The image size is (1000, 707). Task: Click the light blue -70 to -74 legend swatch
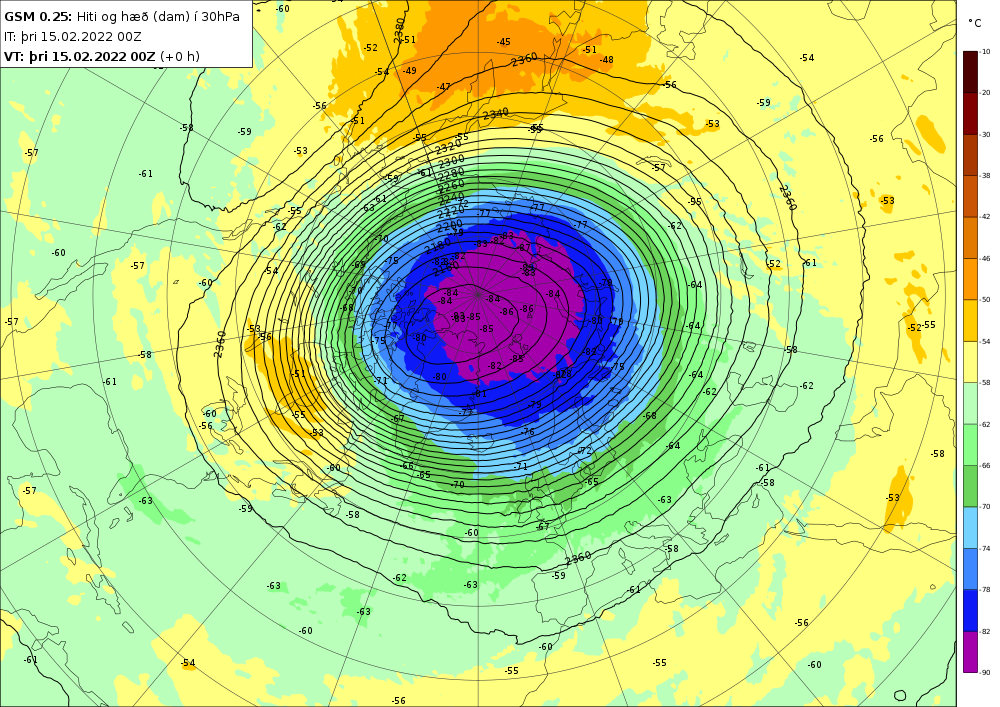click(x=969, y=527)
